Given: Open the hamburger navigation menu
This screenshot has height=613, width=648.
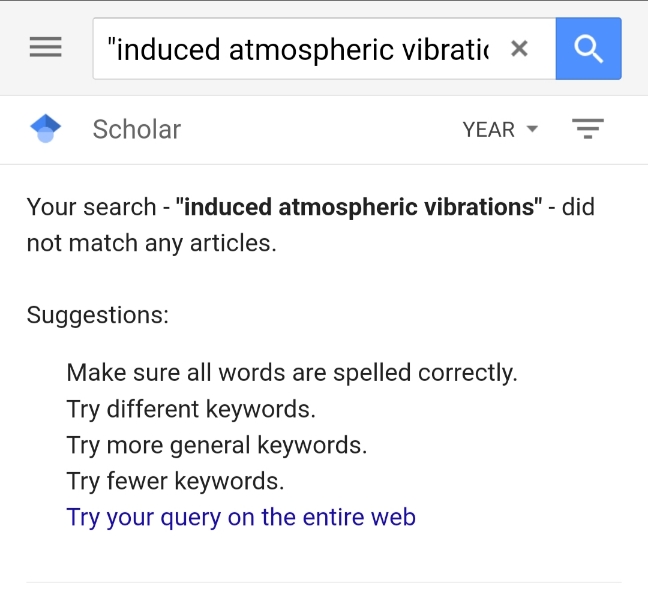Looking at the screenshot, I should (x=46, y=48).
